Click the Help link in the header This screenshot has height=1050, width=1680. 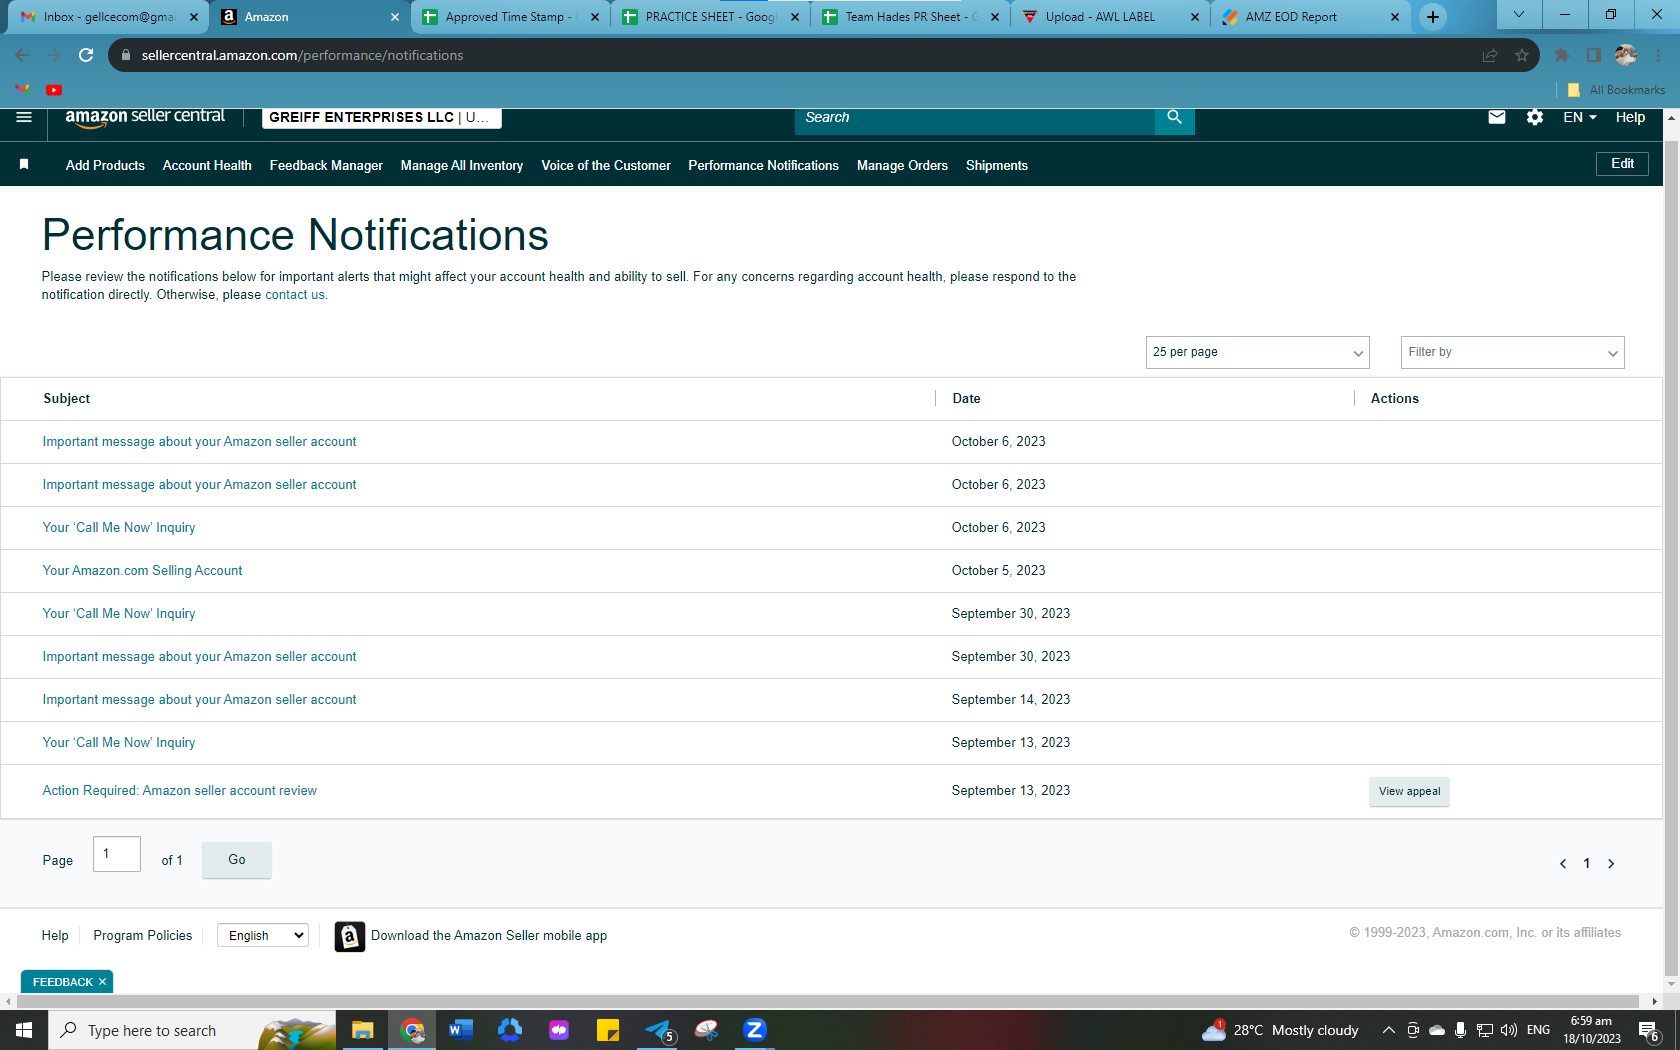point(1630,117)
